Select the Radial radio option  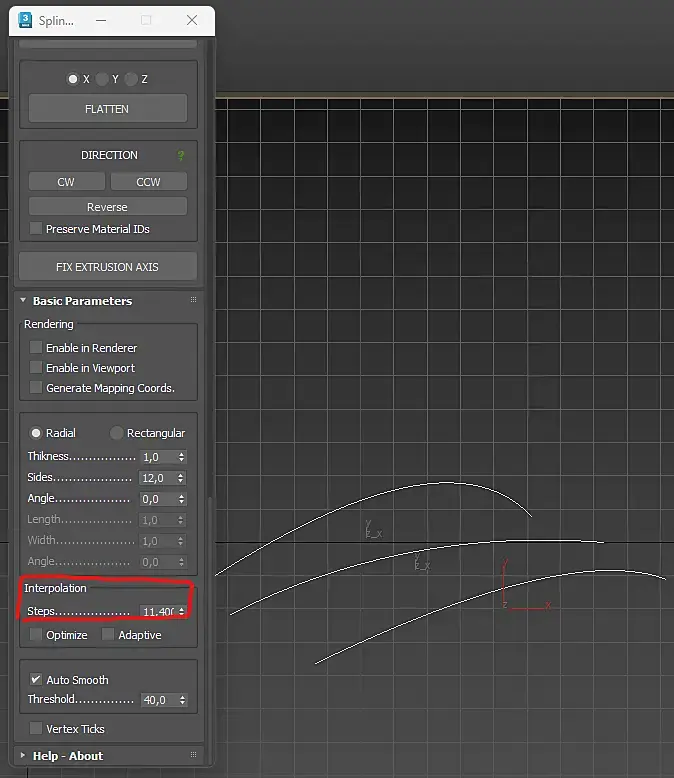(36, 433)
